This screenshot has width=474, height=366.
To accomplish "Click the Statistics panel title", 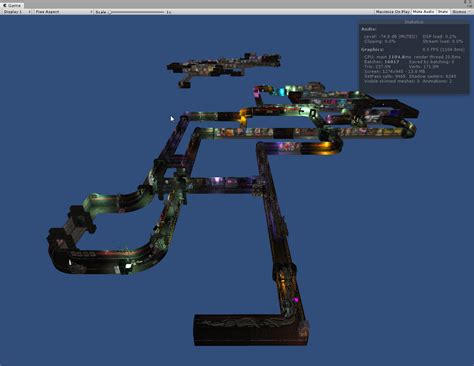I will [x=414, y=22].
